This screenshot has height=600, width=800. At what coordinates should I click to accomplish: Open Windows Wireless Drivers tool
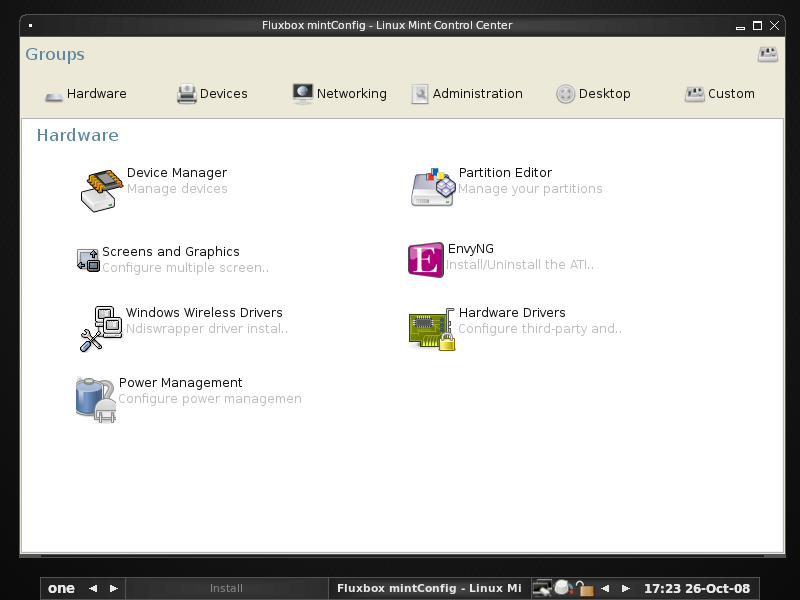pos(203,313)
